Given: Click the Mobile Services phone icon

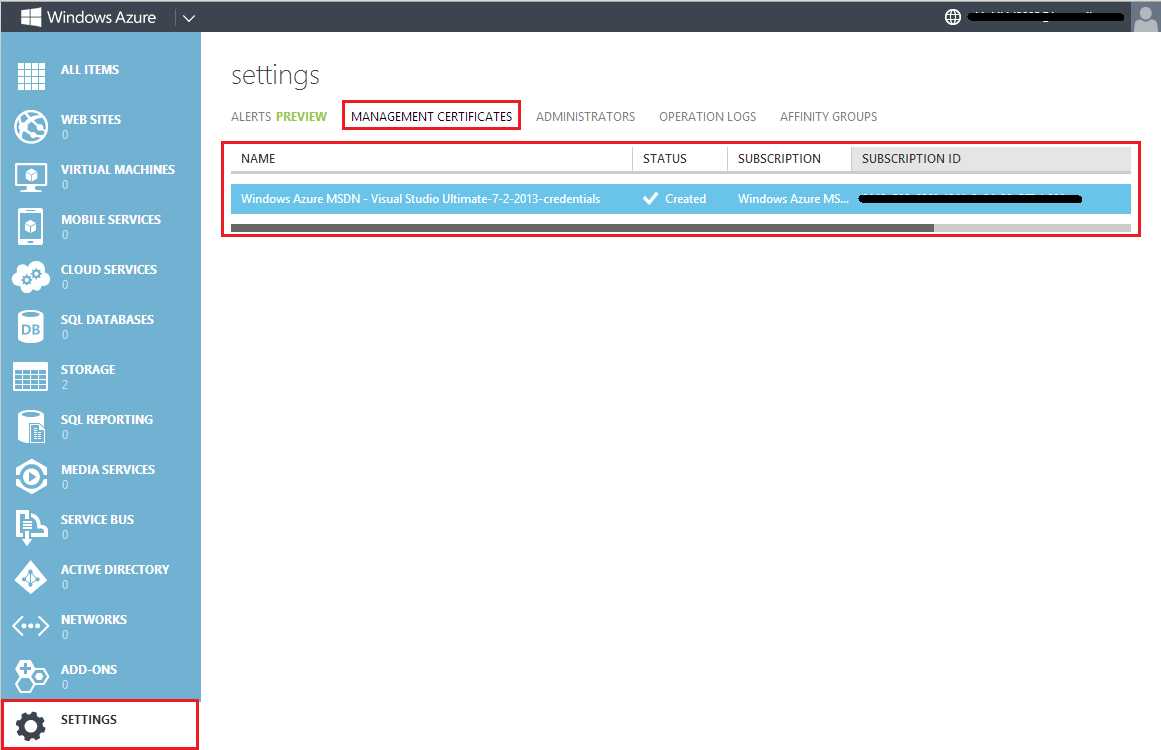Looking at the screenshot, I should (30, 227).
